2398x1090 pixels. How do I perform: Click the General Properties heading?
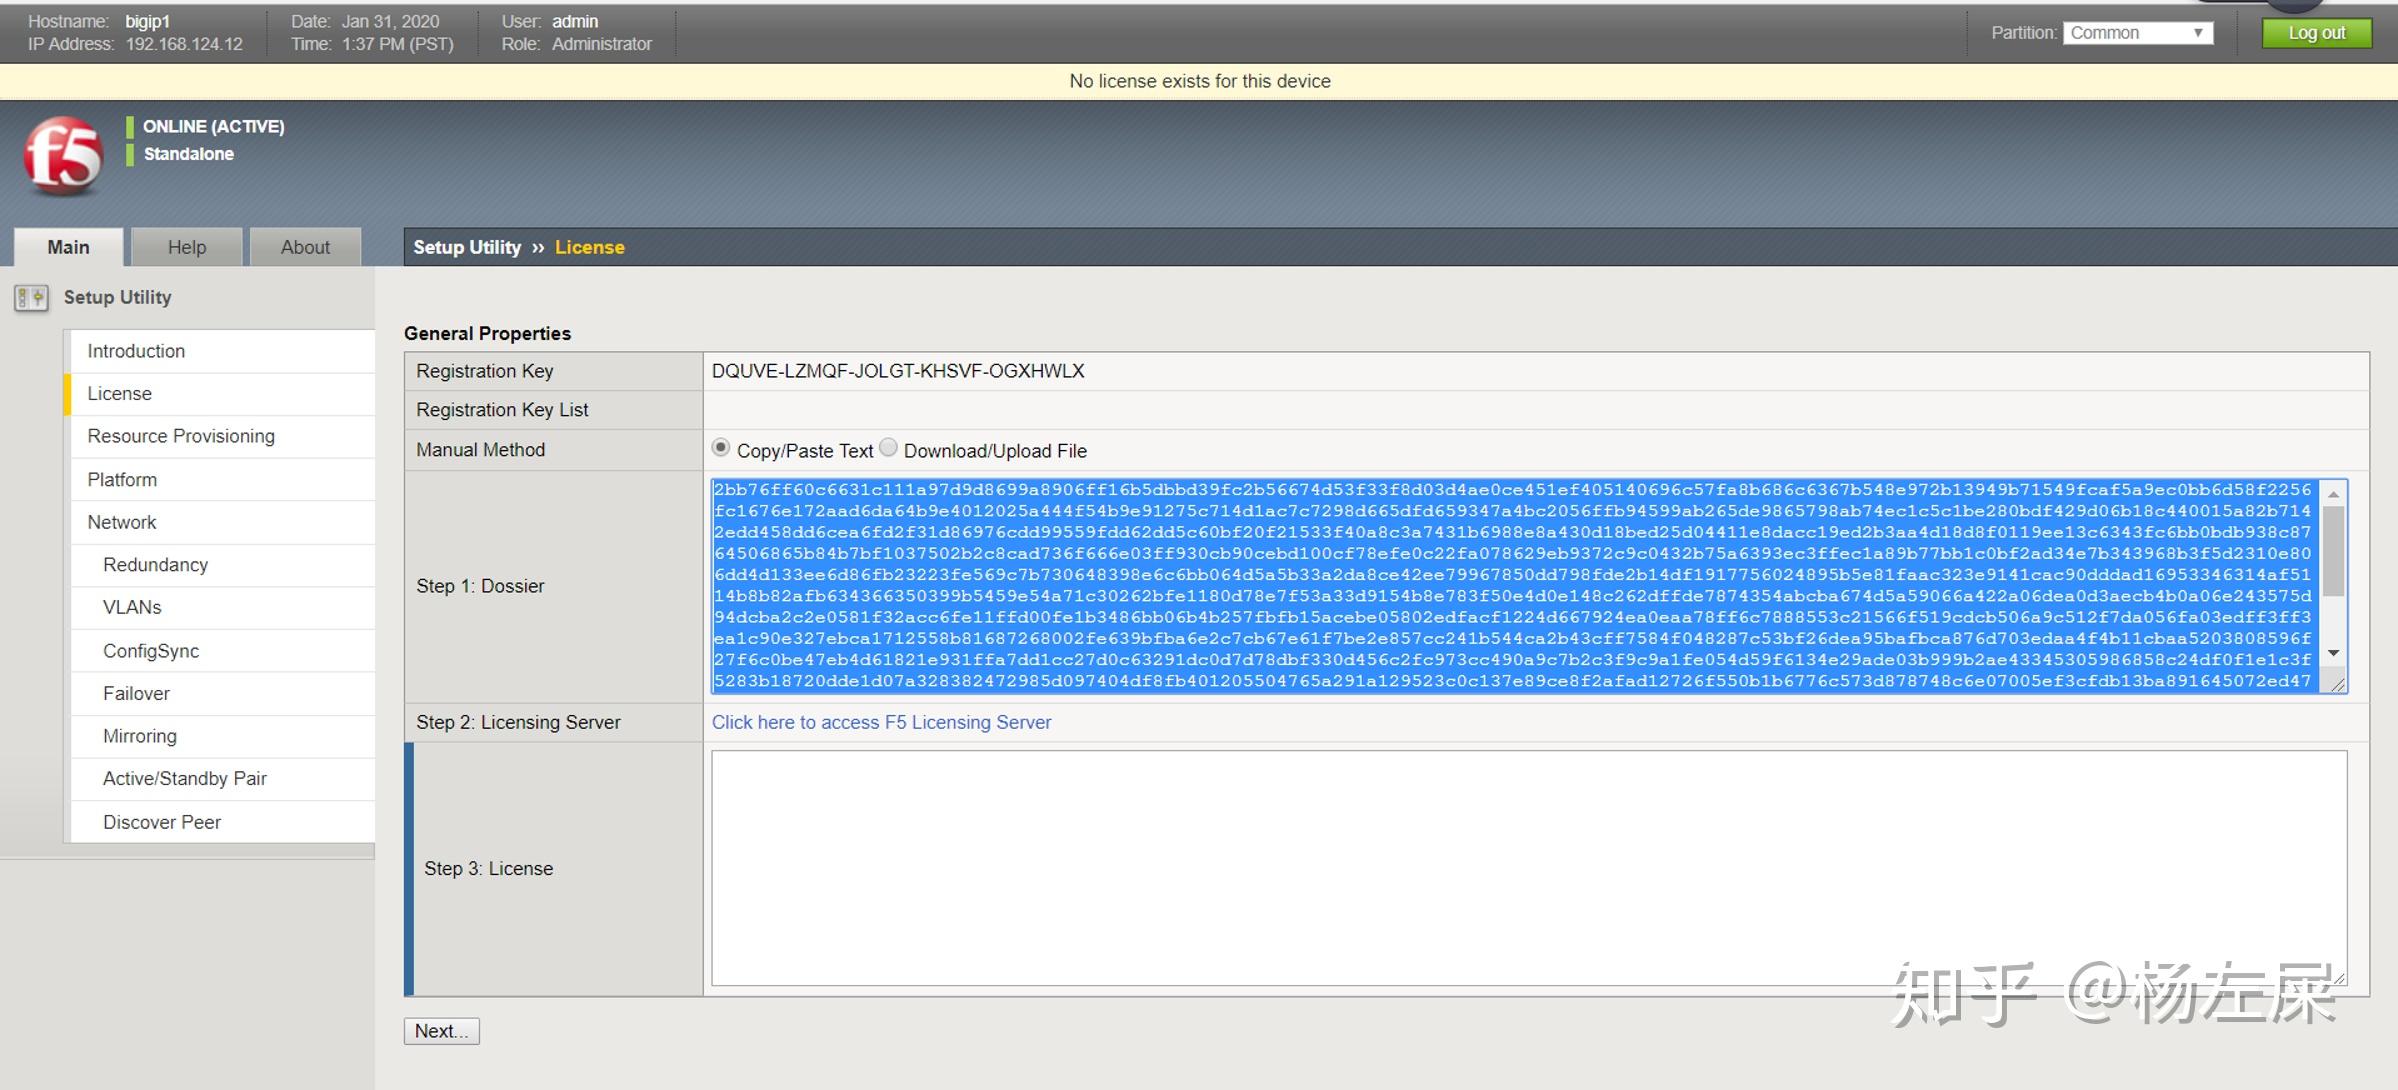point(487,333)
